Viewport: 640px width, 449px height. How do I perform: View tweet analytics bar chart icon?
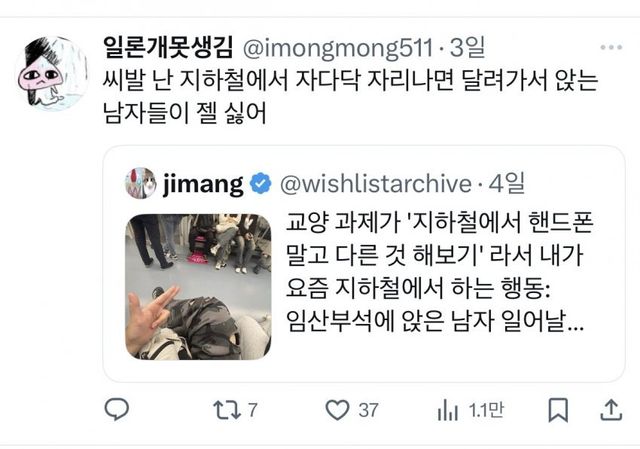click(448, 410)
